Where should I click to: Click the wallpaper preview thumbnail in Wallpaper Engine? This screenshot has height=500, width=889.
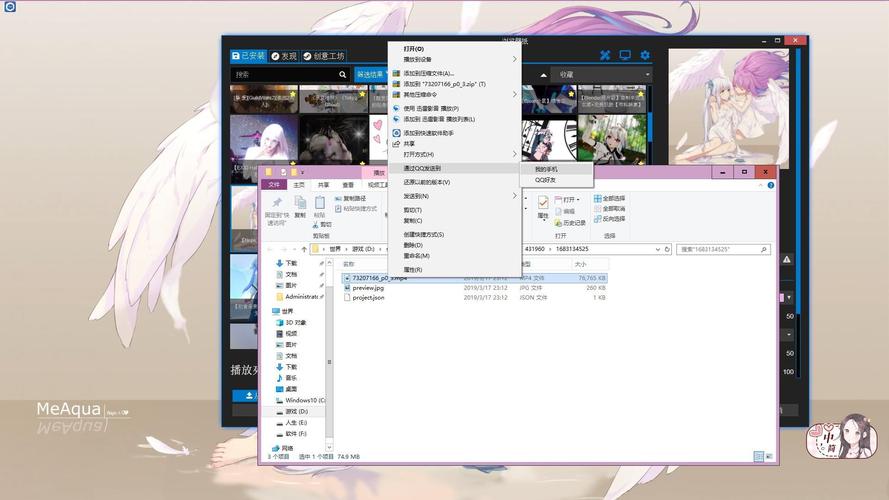coord(729,109)
